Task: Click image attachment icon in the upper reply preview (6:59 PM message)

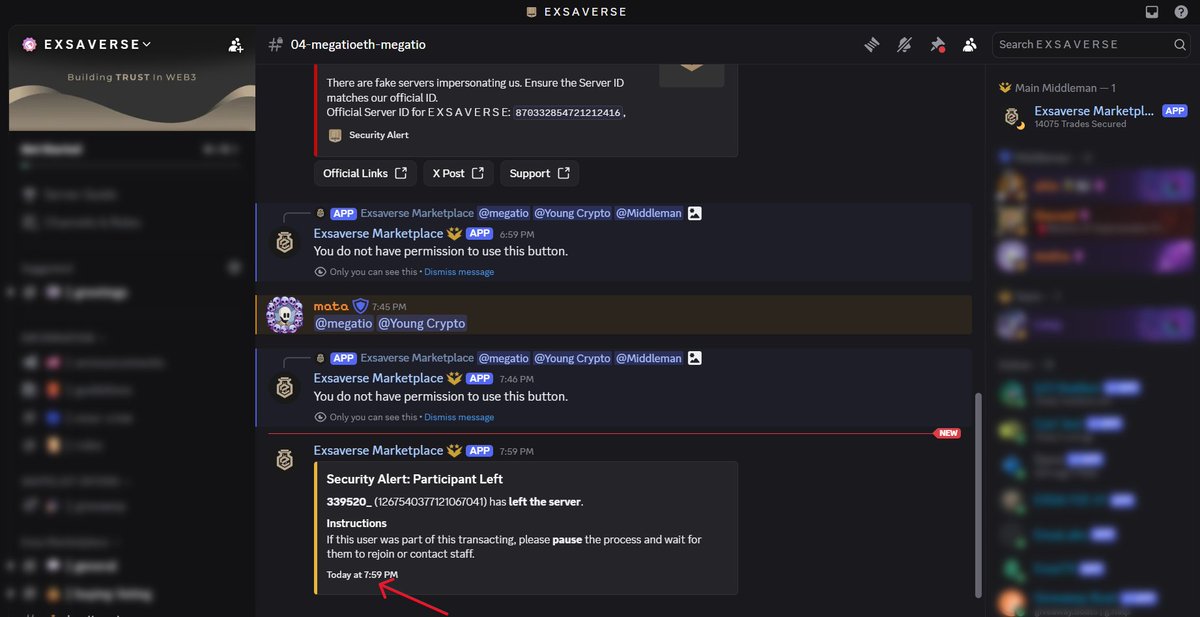Action: (695, 213)
